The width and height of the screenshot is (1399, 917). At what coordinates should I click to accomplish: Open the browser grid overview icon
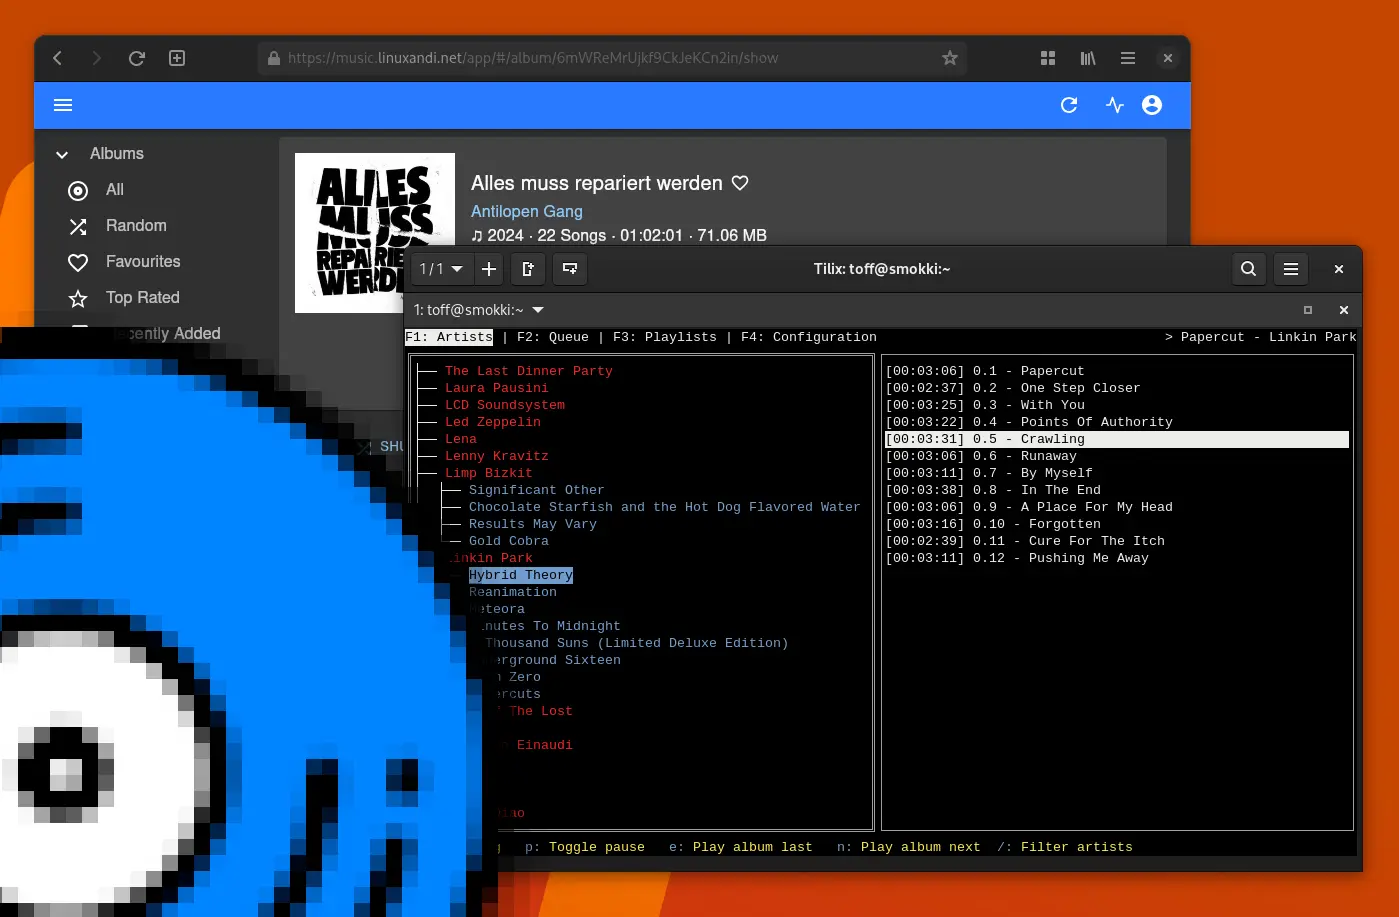pos(1048,58)
